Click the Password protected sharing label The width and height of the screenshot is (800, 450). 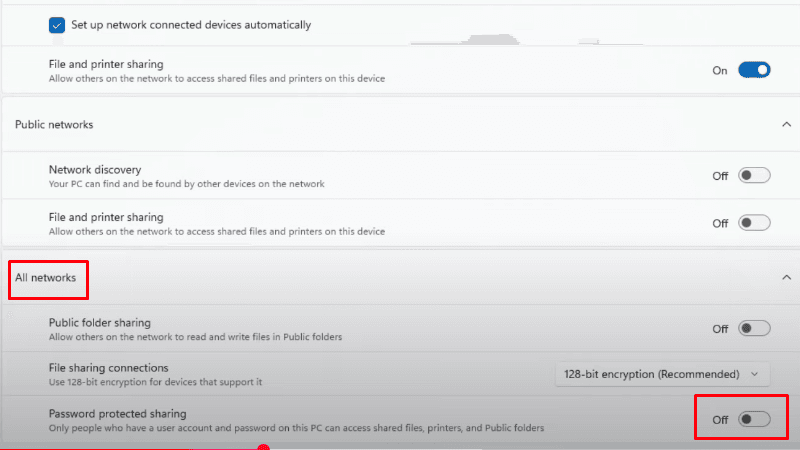[x=118, y=413]
